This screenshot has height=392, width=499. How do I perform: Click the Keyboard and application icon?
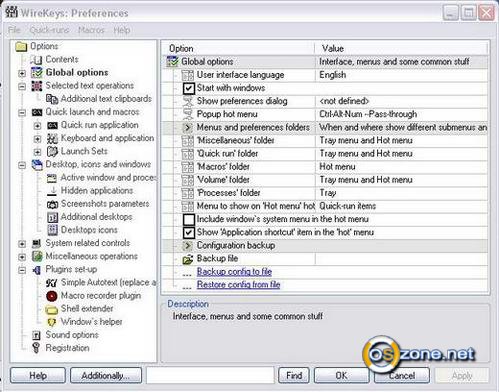(x=52, y=138)
